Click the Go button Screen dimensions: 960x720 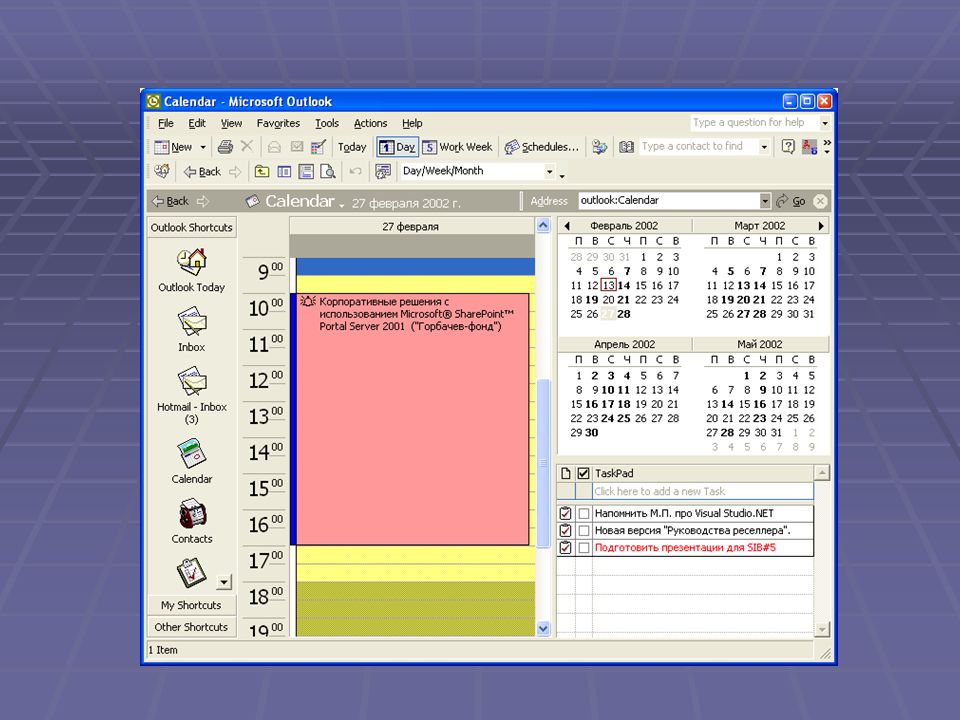(x=792, y=201)
